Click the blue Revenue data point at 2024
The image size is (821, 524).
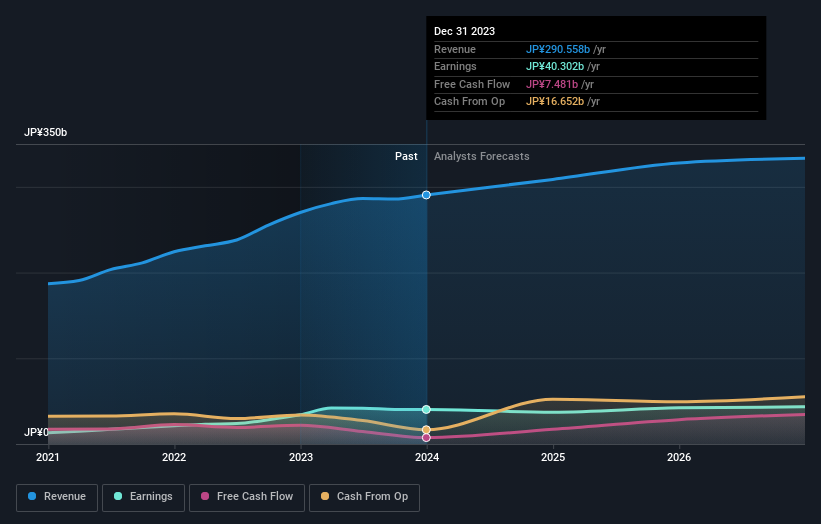click(x=426, y=195)
